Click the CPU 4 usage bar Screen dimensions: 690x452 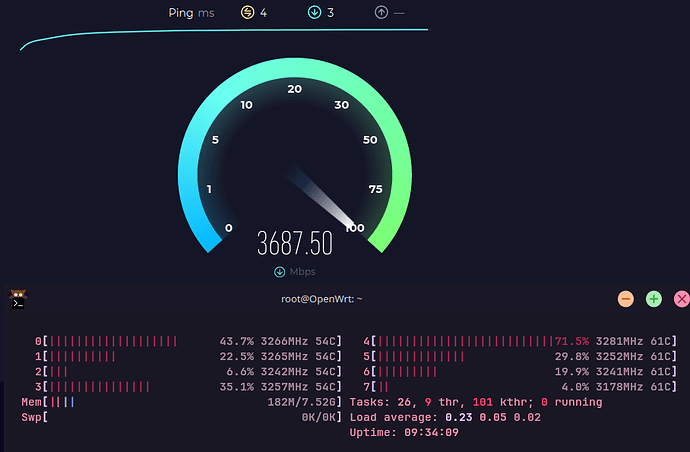(x=465, y=342)
